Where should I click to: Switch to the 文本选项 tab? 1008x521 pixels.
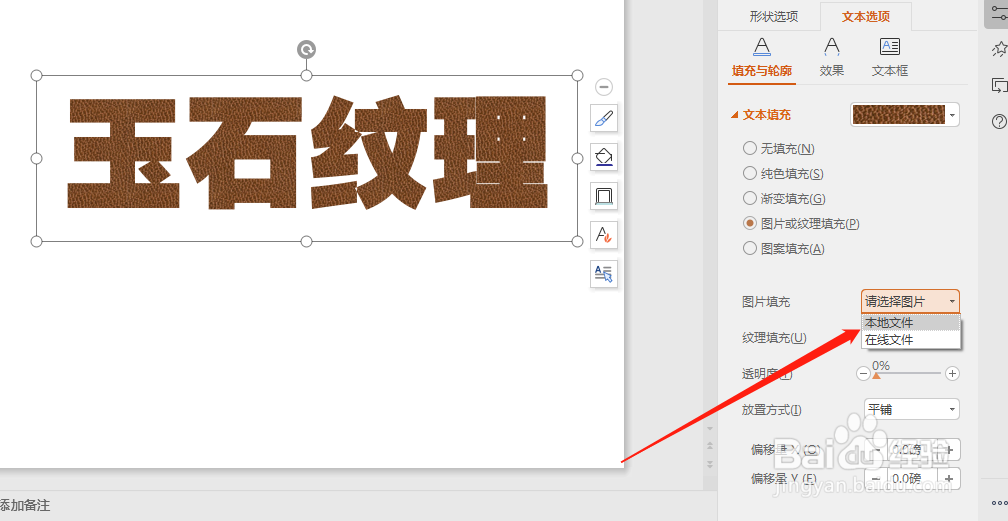pyautogui.click(x=866, y=17)
